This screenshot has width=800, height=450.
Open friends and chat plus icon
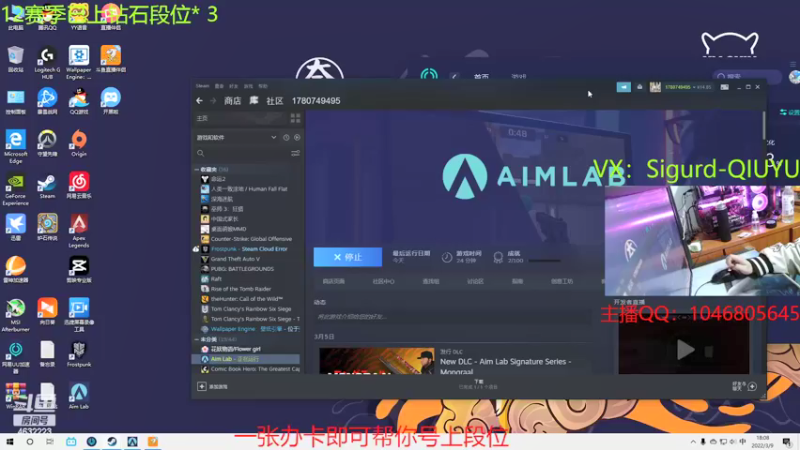[752, 386]
